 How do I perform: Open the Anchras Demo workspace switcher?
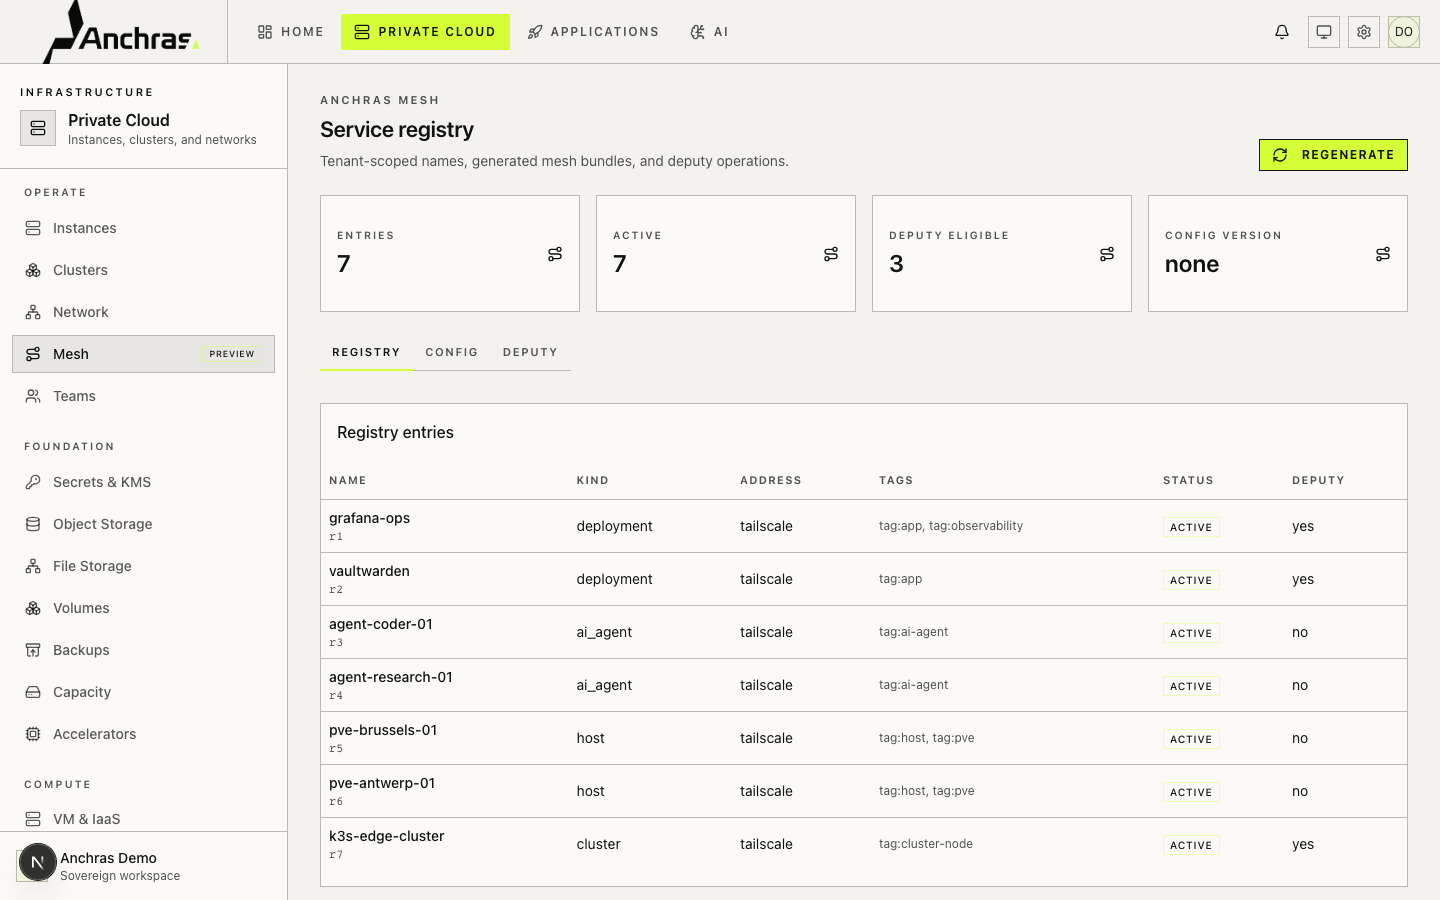(143, 865)
